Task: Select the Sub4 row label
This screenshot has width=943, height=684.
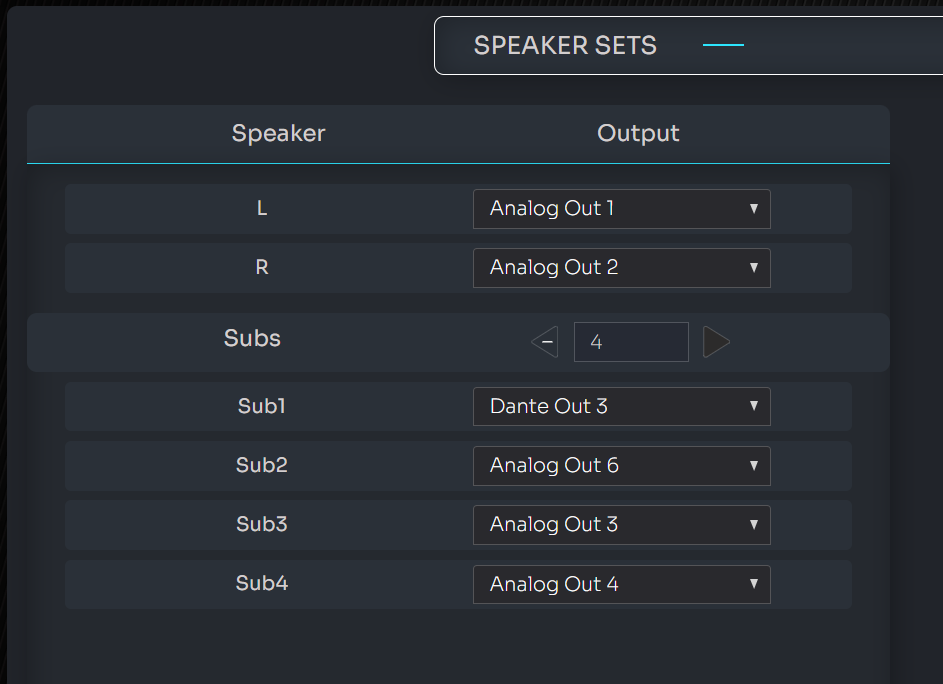Action: pyautogui.click(x=262, y=584)
